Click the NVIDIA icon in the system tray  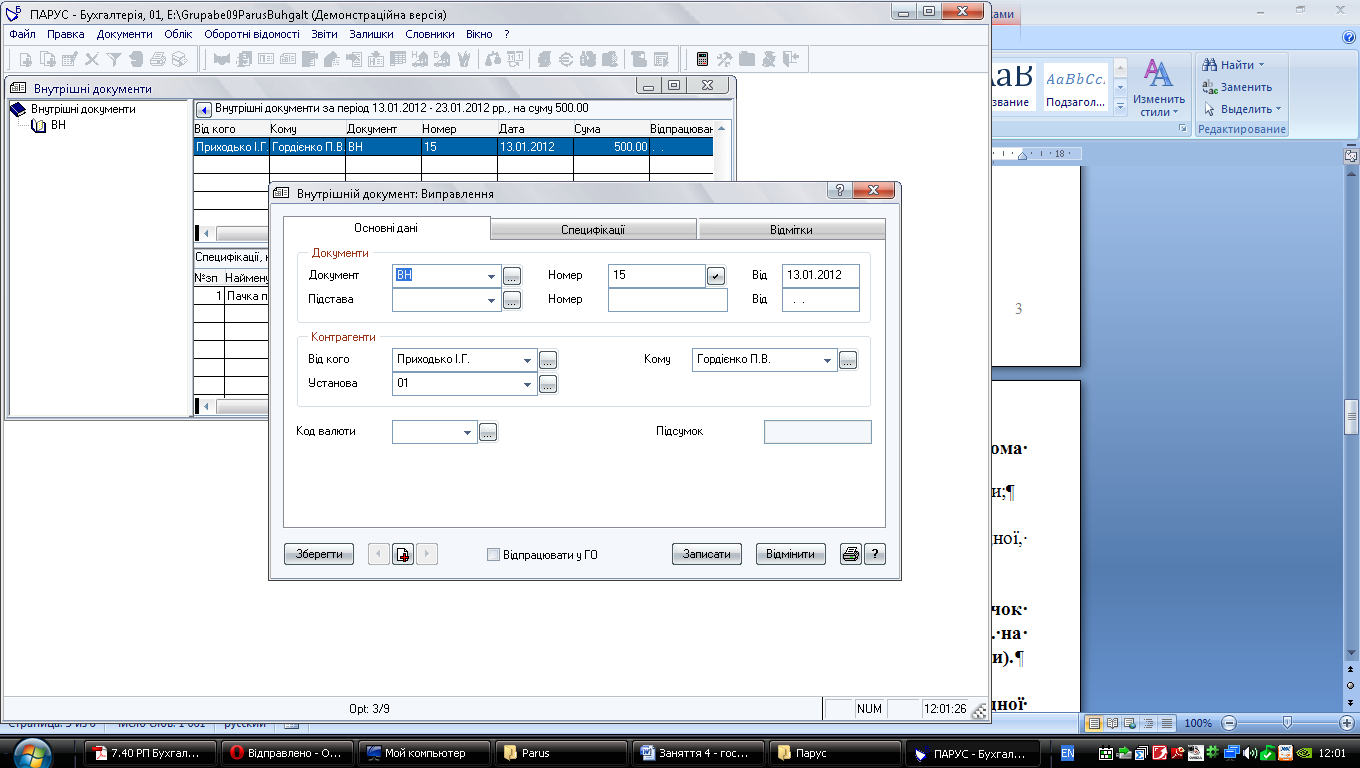(1304, 753)
